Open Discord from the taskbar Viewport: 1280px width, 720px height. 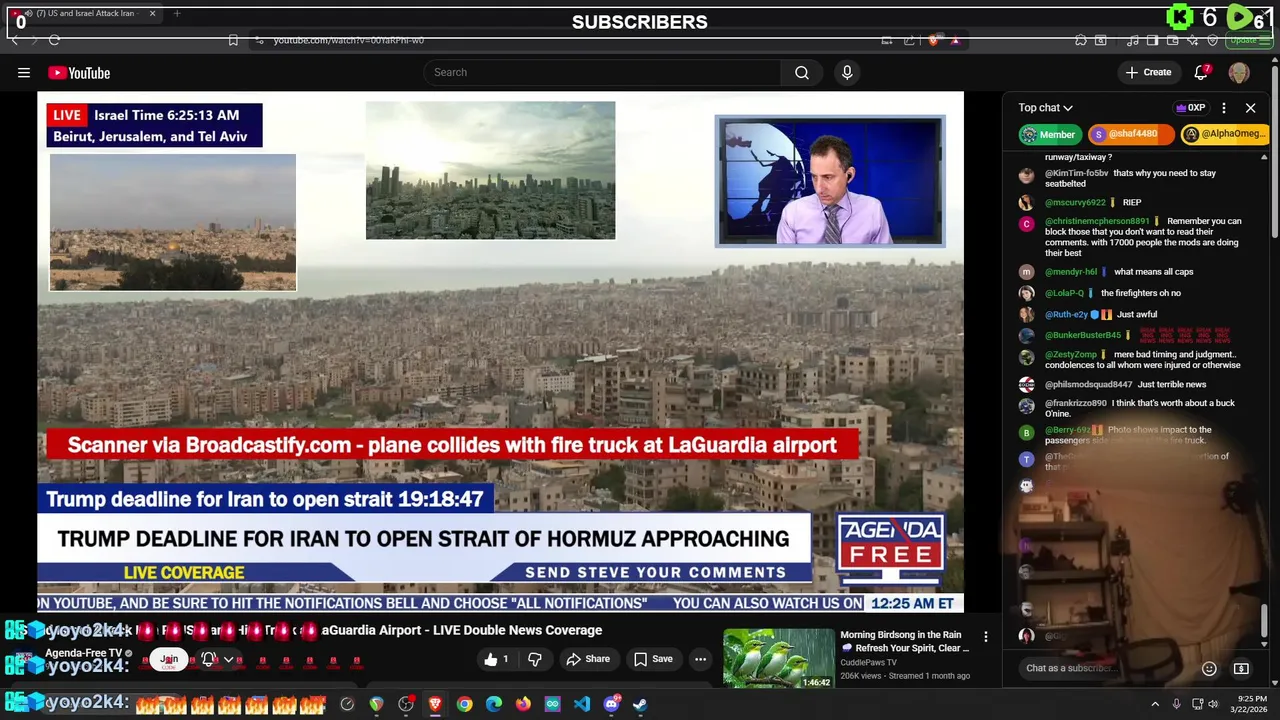pos(611,704)
